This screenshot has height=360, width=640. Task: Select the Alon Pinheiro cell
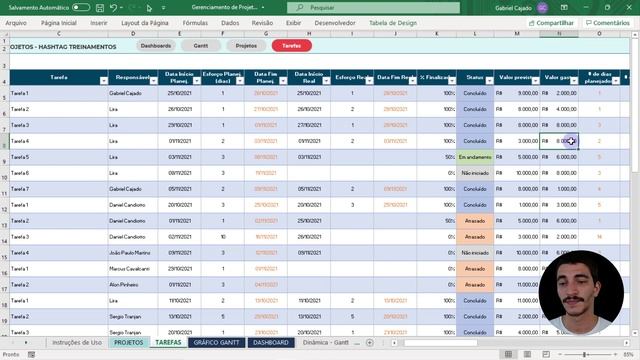click(x=133, y=285)
